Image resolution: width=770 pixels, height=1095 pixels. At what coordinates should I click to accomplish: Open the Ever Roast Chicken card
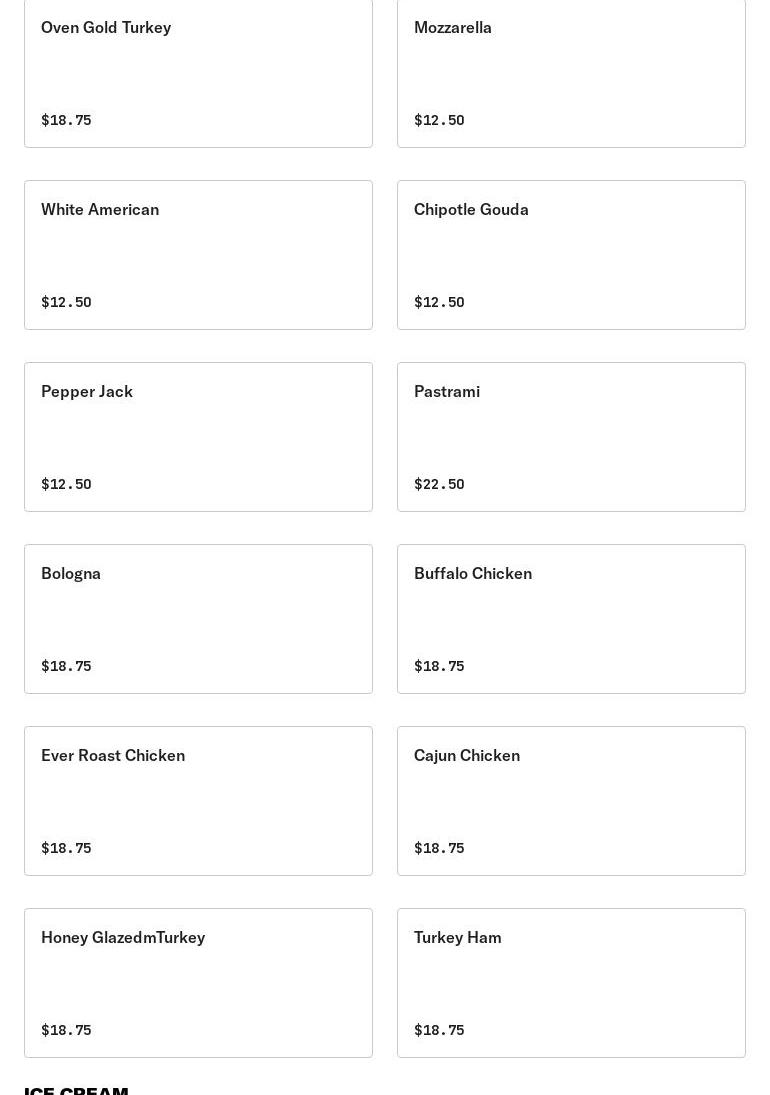[x=198, y=800]
